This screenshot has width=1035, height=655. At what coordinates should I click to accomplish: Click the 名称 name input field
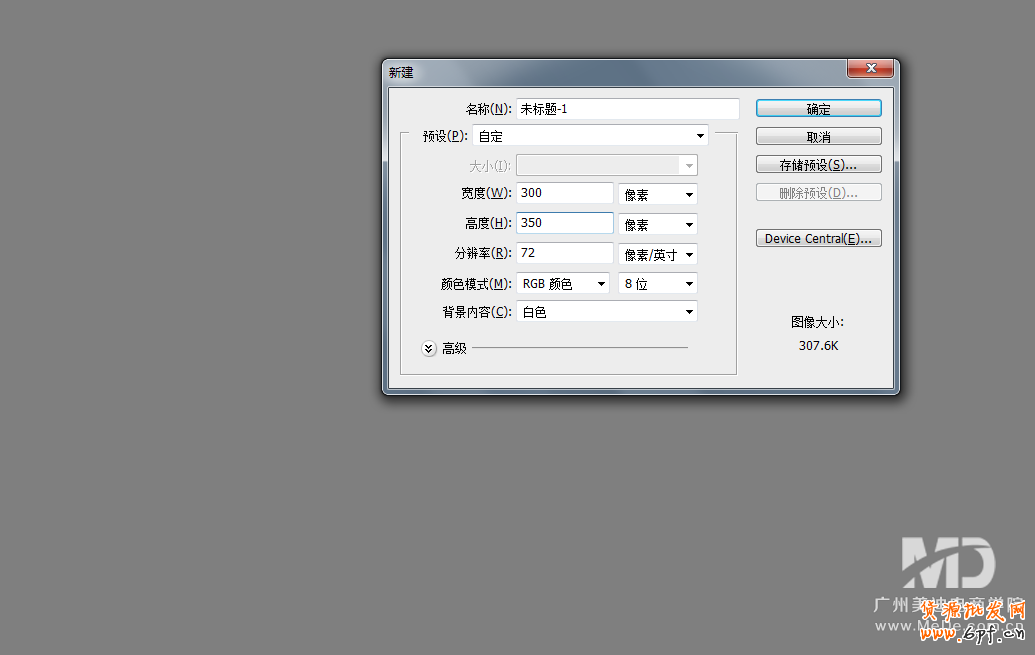point(627,109)
